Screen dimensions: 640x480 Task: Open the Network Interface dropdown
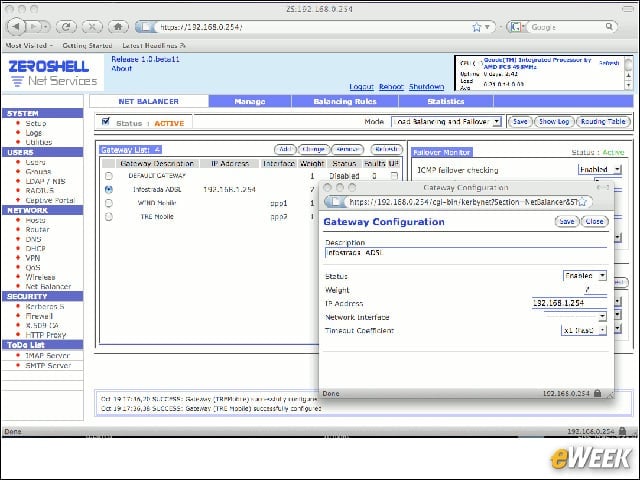click(575, 316)
